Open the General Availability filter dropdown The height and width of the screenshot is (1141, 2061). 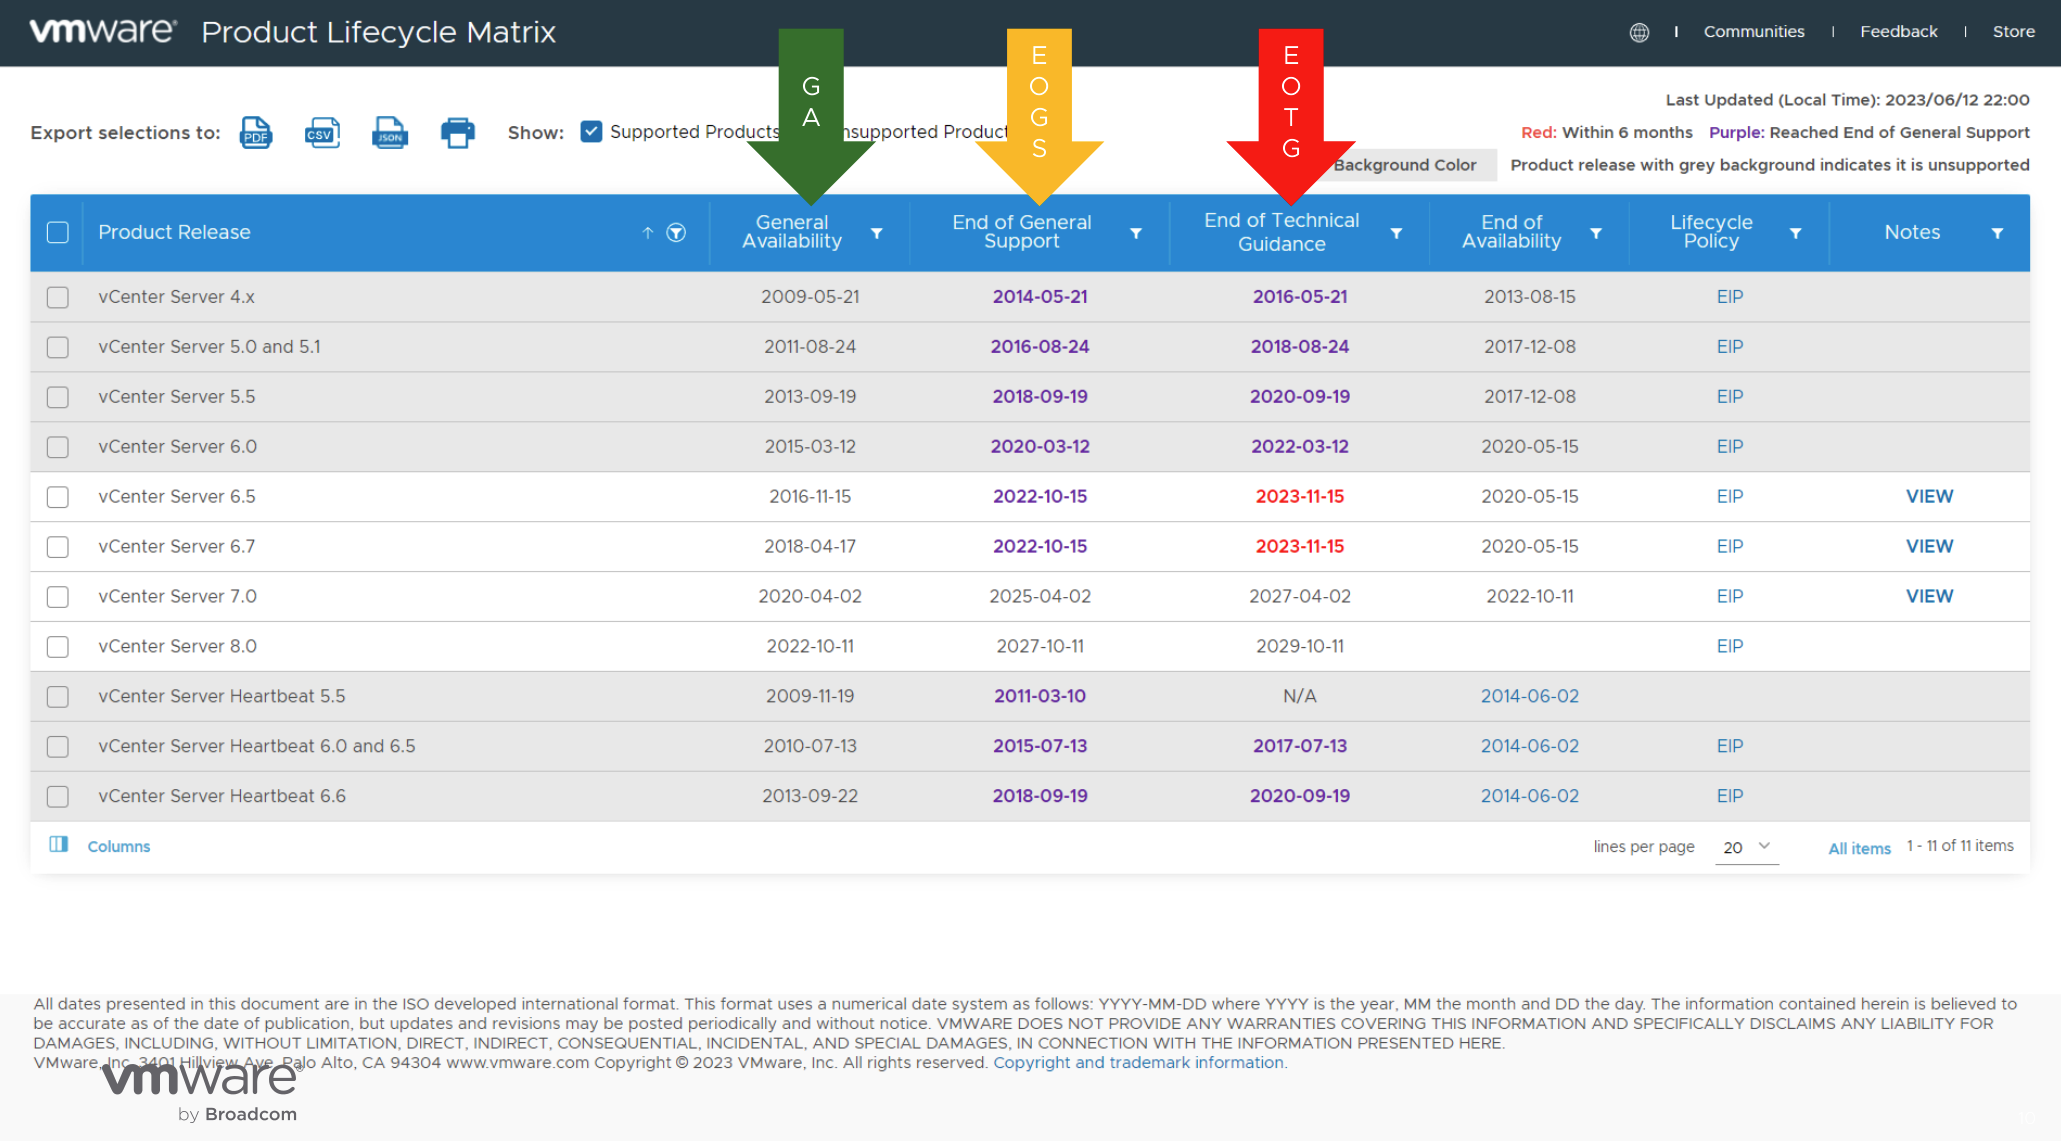[877, 233]
